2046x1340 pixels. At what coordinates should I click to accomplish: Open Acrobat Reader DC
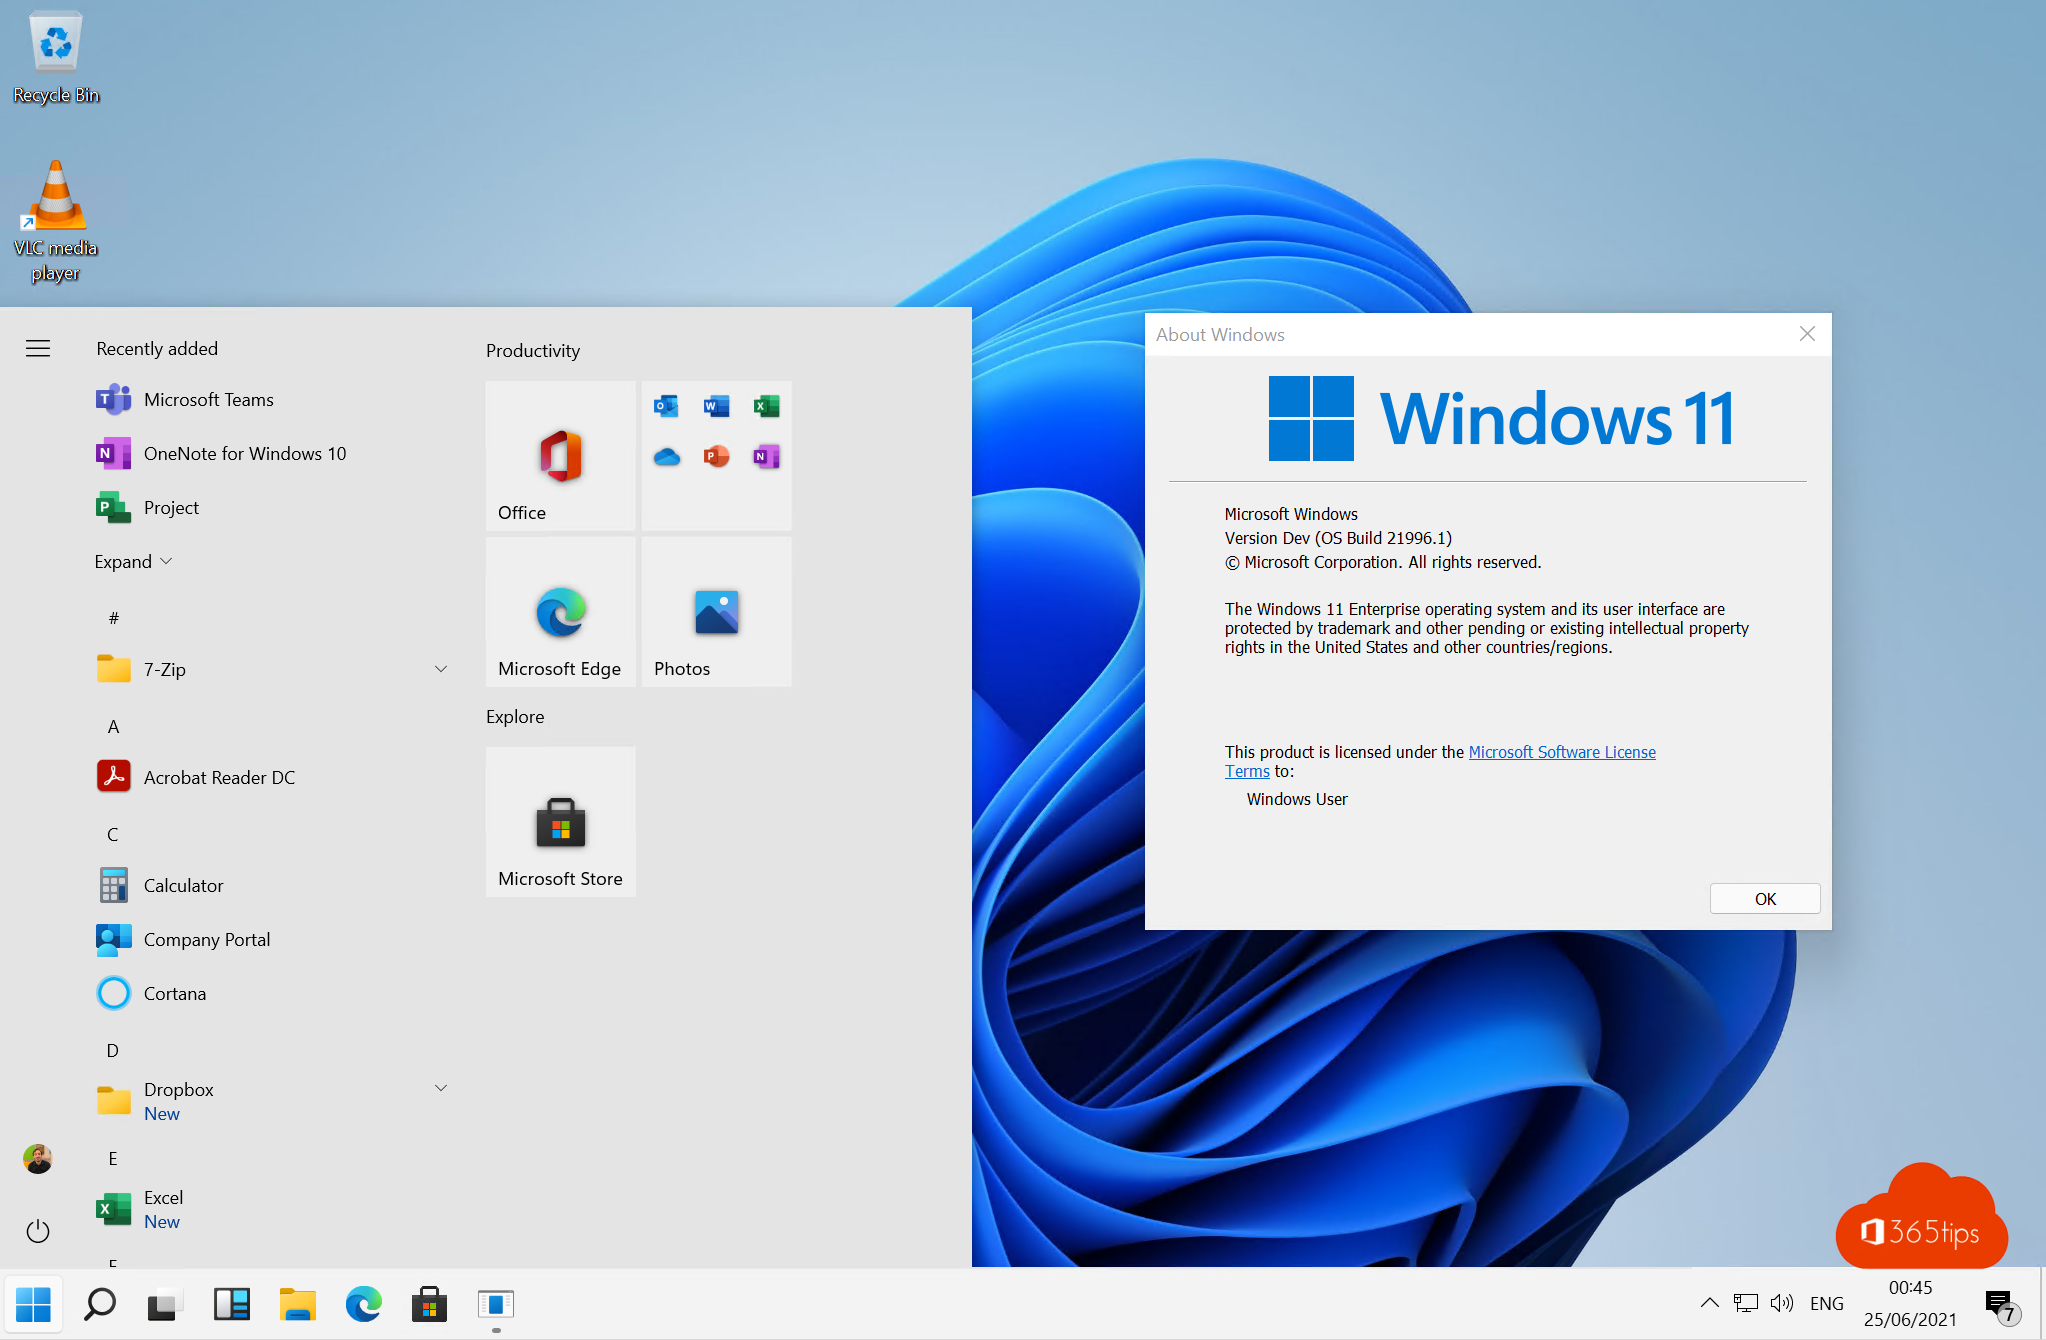pyautogui.click(x=218, y=775)
